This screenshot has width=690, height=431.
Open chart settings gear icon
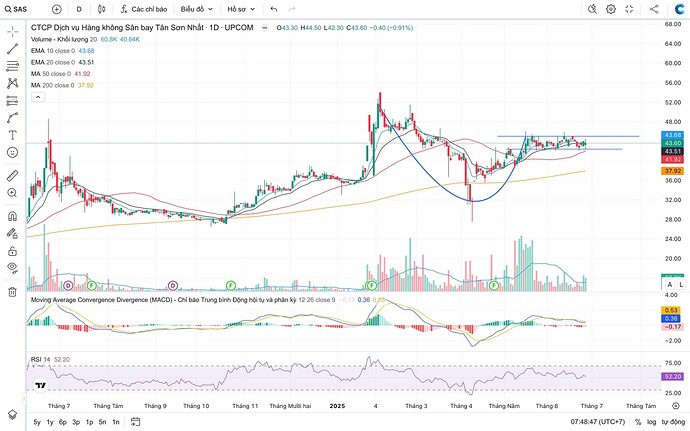tap(611, 9)
